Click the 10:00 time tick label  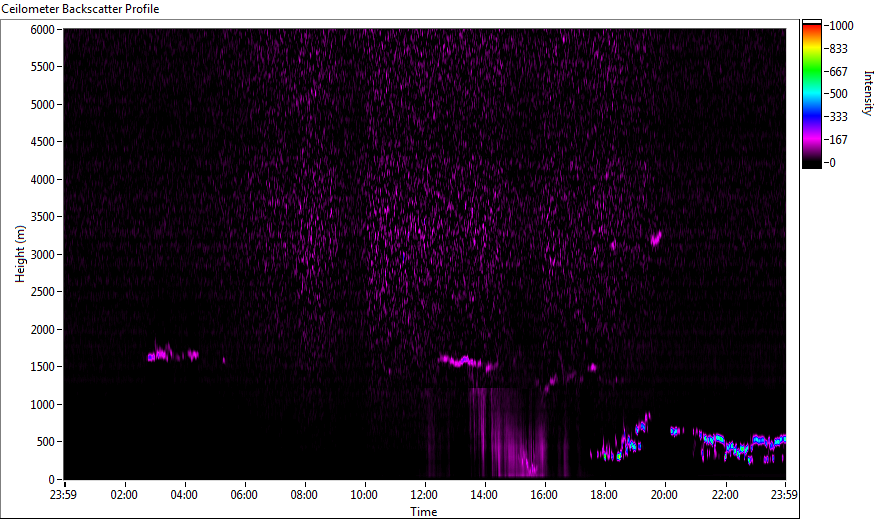[x=364, y=495]
